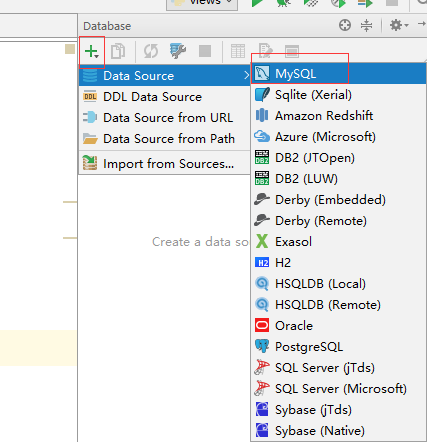
Task: Click the Collapse All icon
Action: coord(366,25)
